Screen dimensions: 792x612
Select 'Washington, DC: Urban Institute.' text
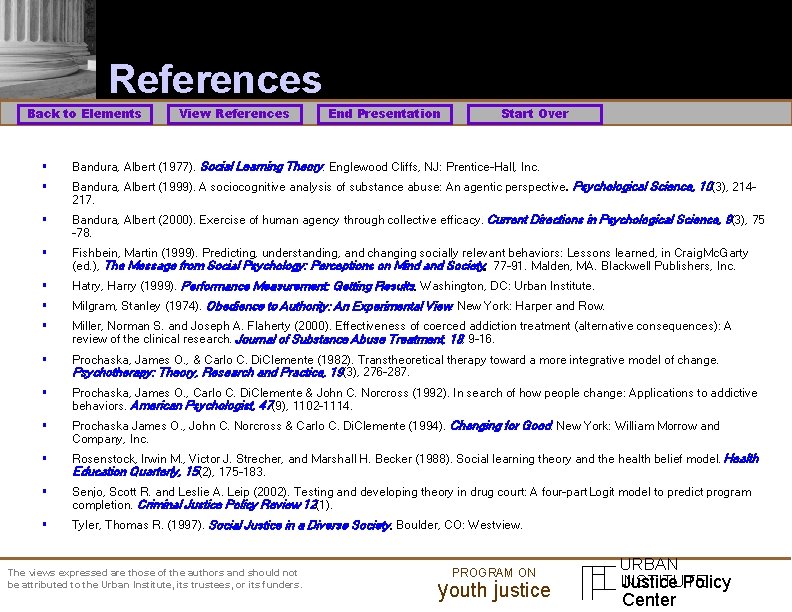(x=507, y=286)
